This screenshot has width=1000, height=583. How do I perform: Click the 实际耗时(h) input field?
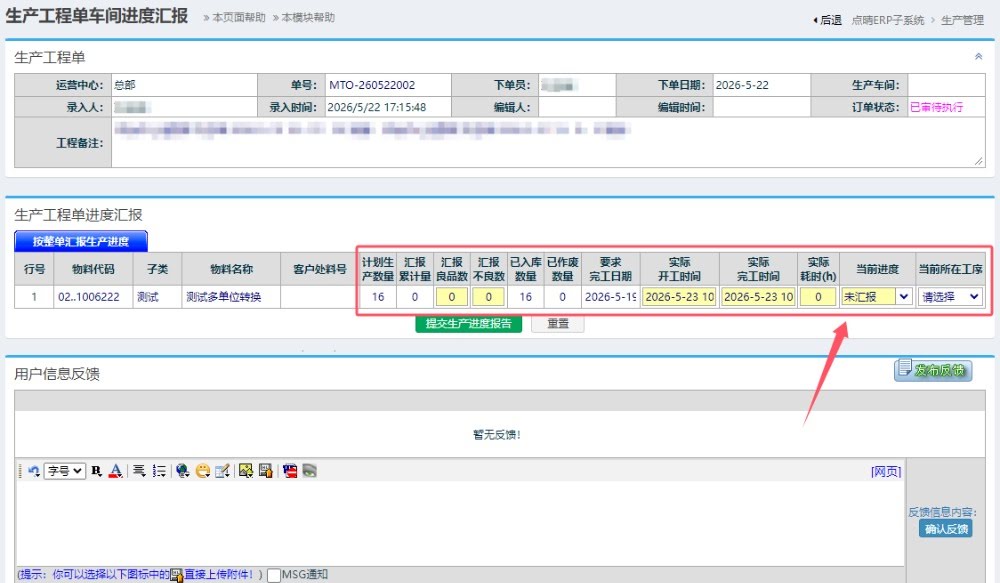pyautogui.click(x=818, y=297)
